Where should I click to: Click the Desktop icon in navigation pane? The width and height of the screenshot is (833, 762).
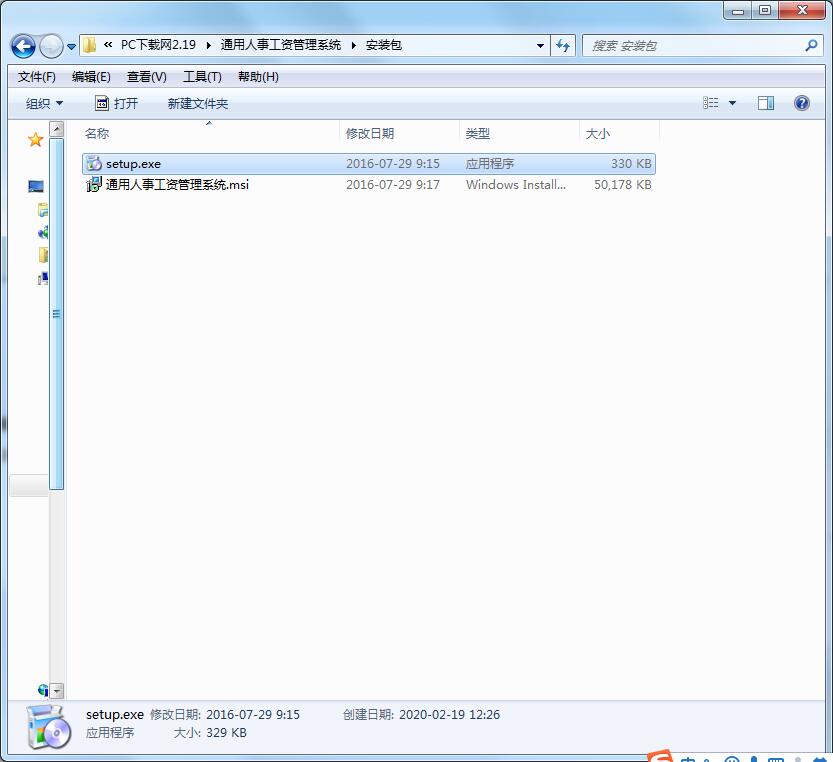point(36,186)
